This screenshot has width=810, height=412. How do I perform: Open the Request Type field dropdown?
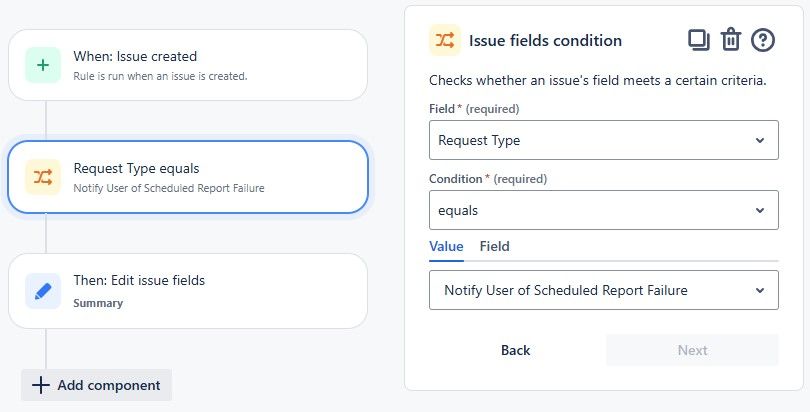[603, 140]
